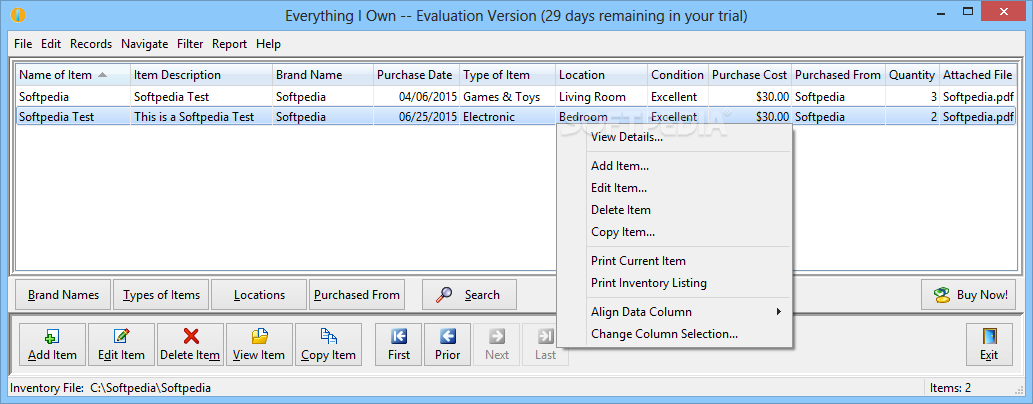Open Search with the magnifier button
Image resolution: width=1033 pixels, height=404 pixels.
click(x=469, y=295)
